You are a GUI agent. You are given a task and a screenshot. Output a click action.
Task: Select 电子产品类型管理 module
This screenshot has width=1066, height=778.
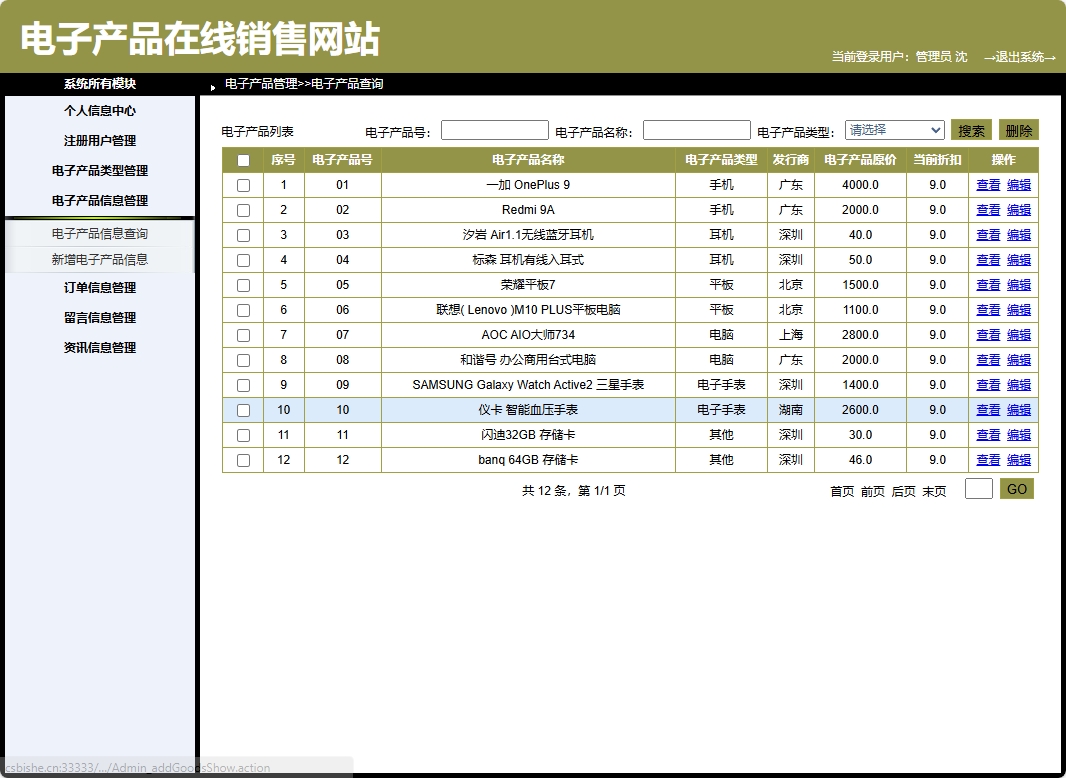[x=100, y=171]
